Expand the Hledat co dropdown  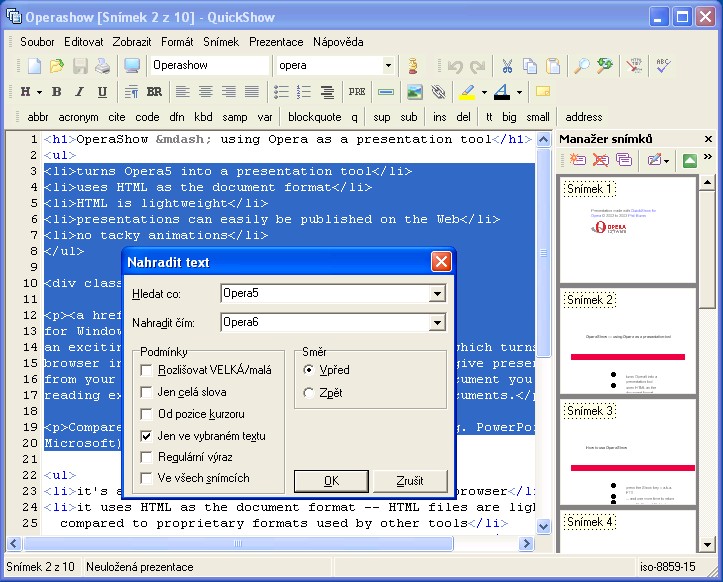click(436, 293)
